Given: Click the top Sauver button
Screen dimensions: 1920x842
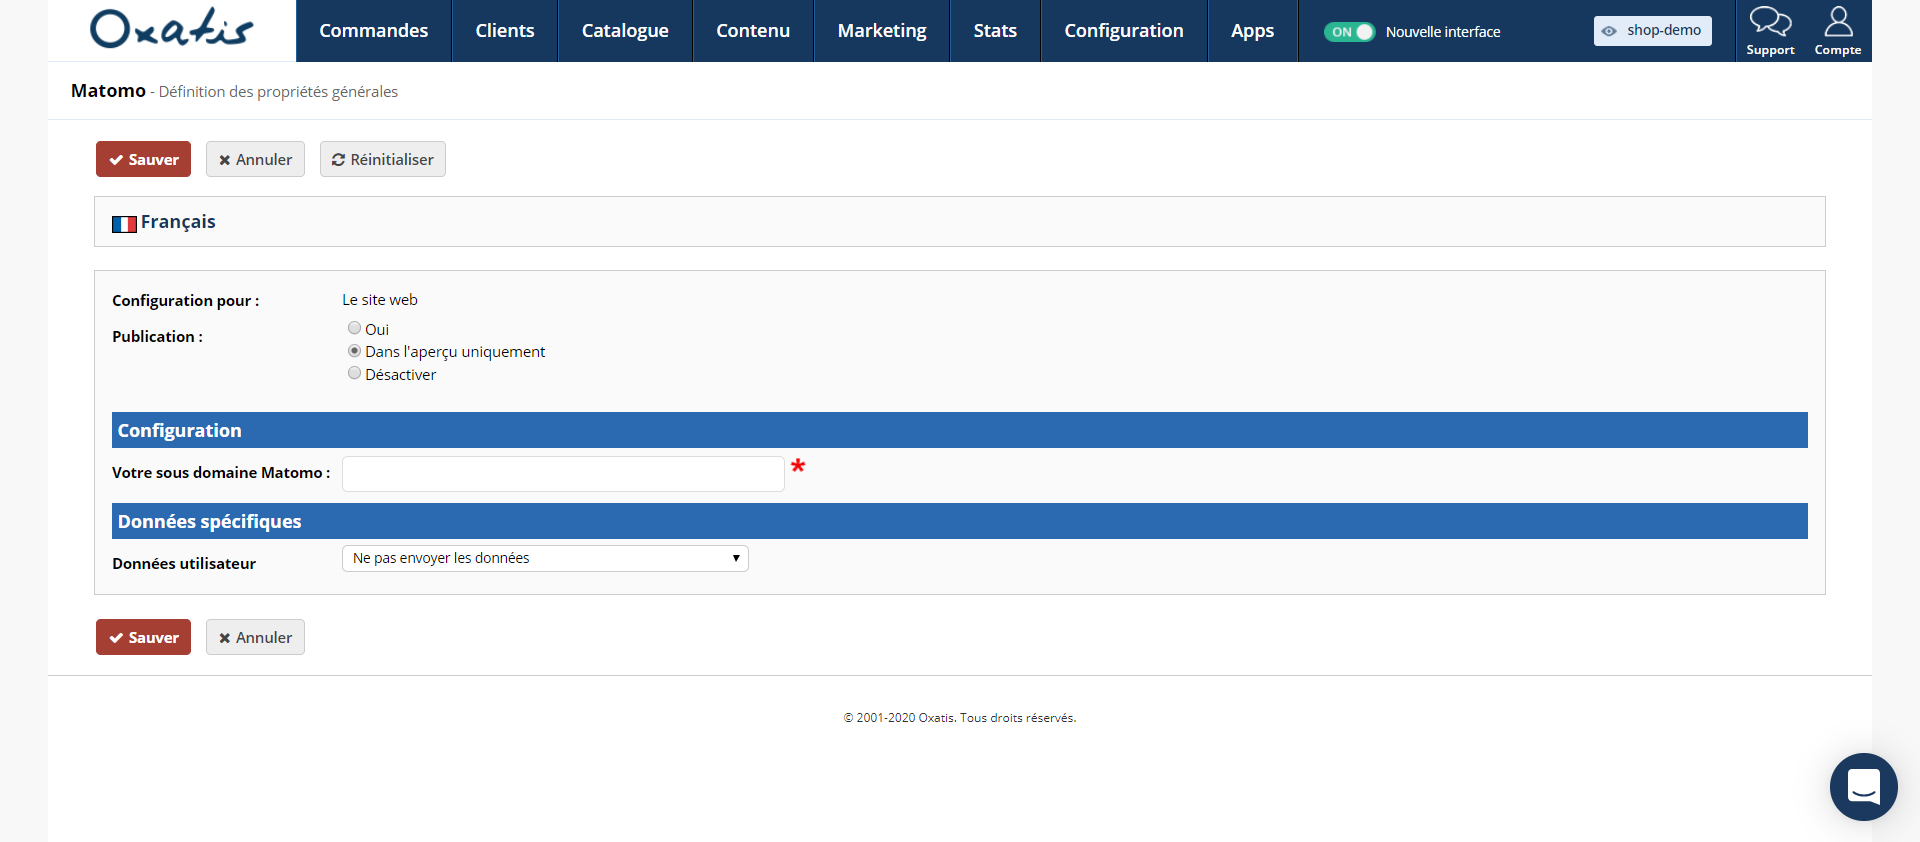Looking at the screenshot, I should click(x=143, y=159).
